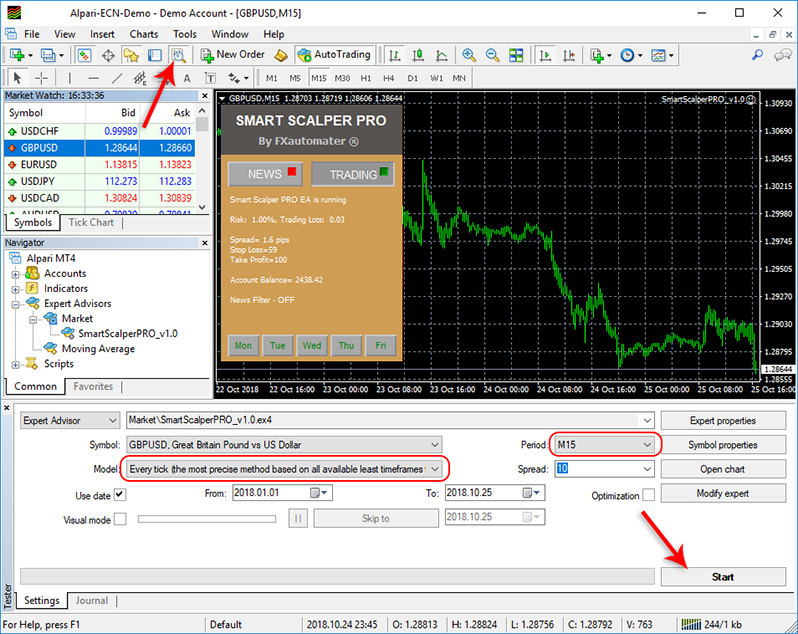Select the horizontal line drawing tool
This screenshot has width=798, height=634.
[93, 78]
